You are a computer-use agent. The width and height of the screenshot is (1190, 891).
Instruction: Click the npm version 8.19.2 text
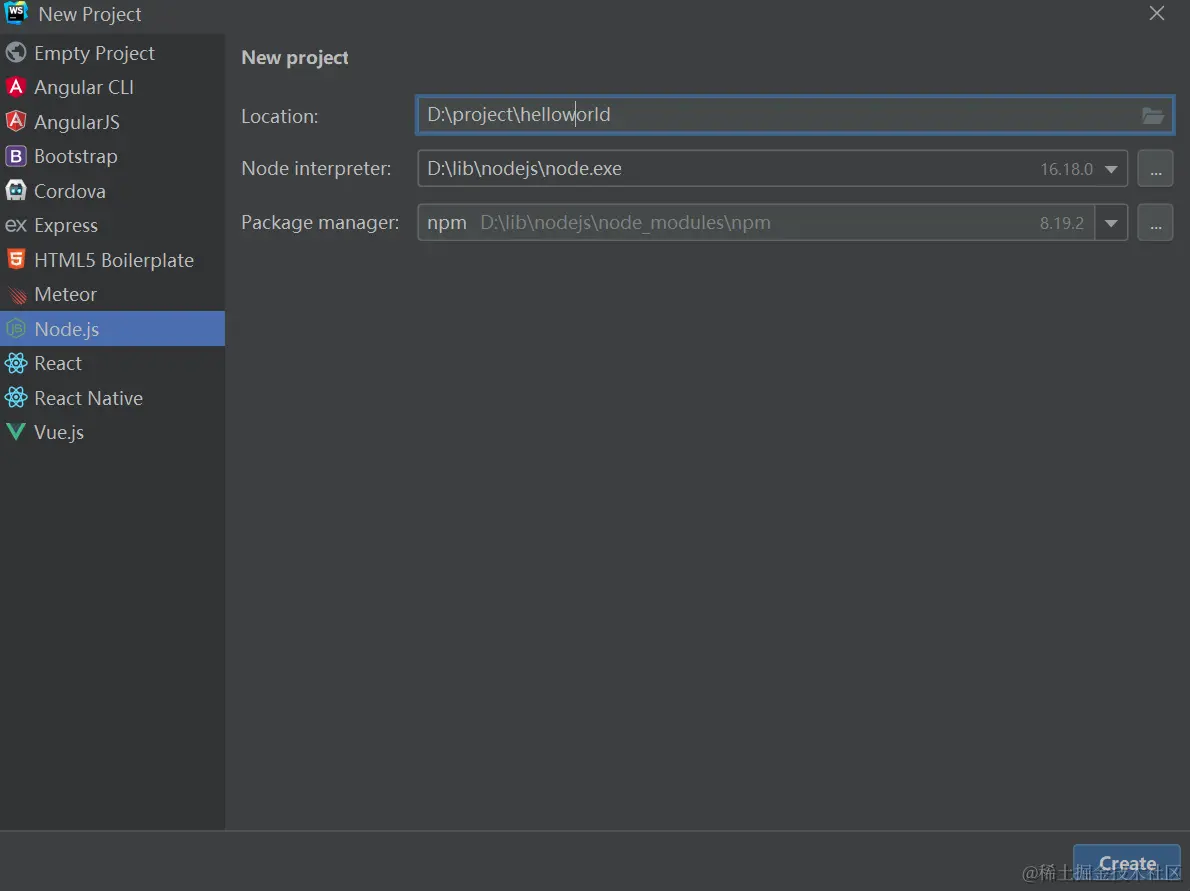(1061, 223)
